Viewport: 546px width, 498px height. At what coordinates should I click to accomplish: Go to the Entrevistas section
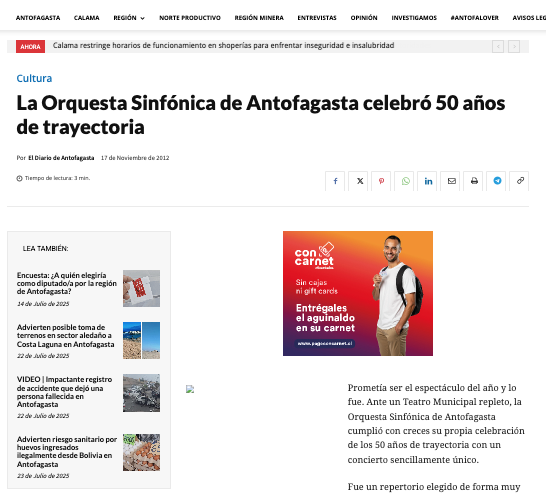click(x=317, y=18)
